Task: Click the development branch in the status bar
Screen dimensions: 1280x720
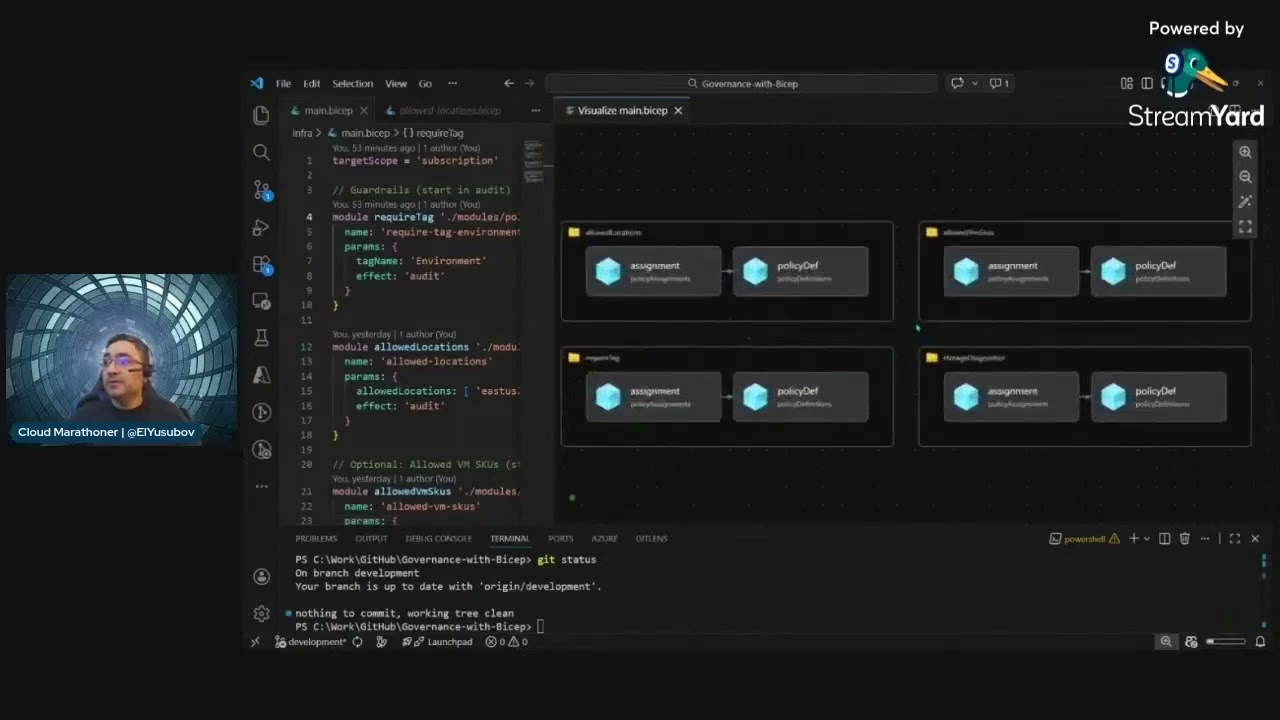Action: [310, 642]
